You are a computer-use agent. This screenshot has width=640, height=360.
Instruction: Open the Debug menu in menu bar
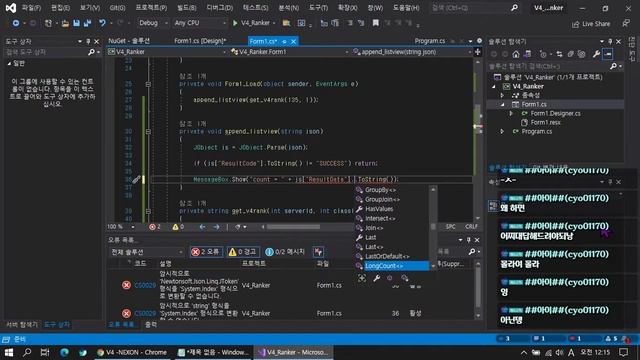pyautogui.click(x=220, y=8)
